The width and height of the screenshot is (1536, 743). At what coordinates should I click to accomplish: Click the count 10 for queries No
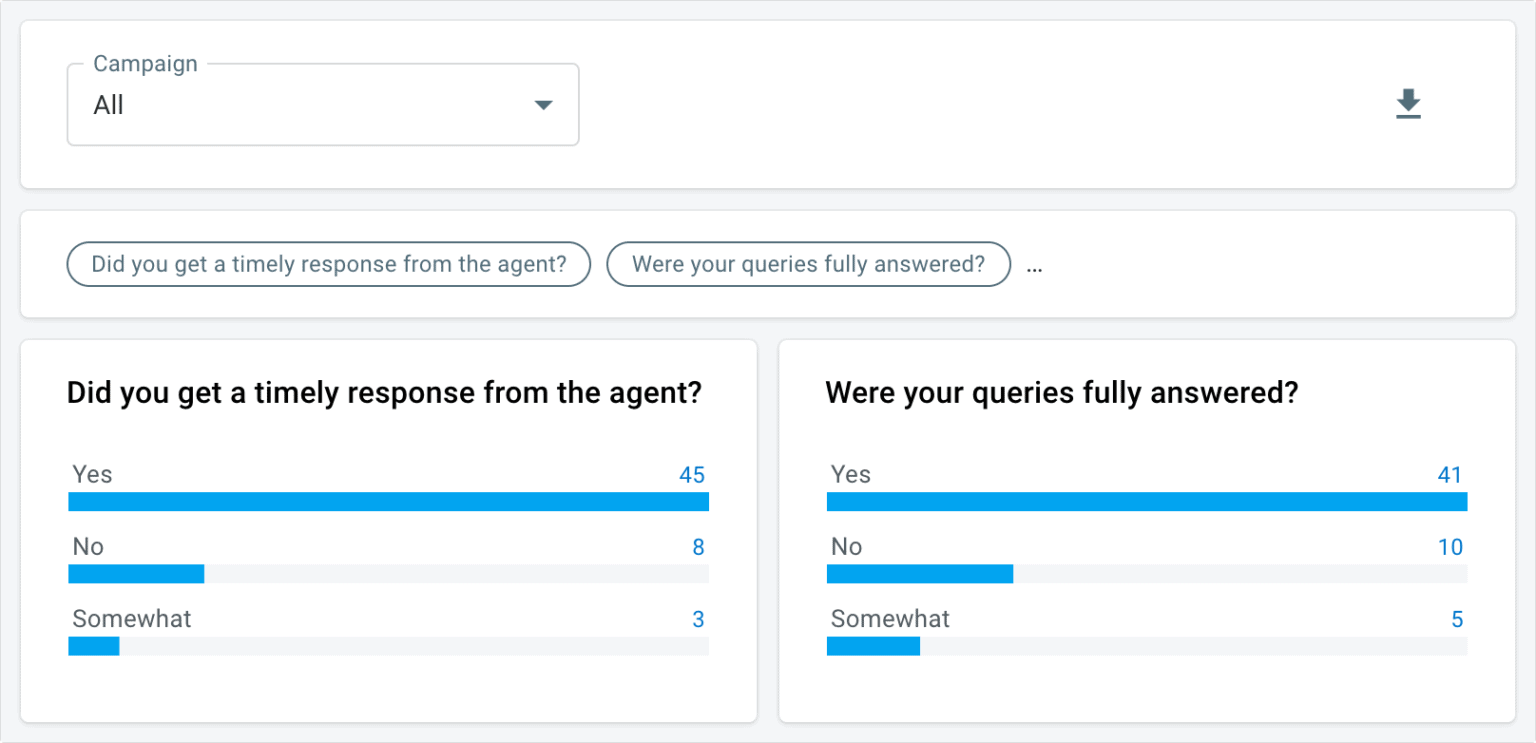pos(1450,547)
